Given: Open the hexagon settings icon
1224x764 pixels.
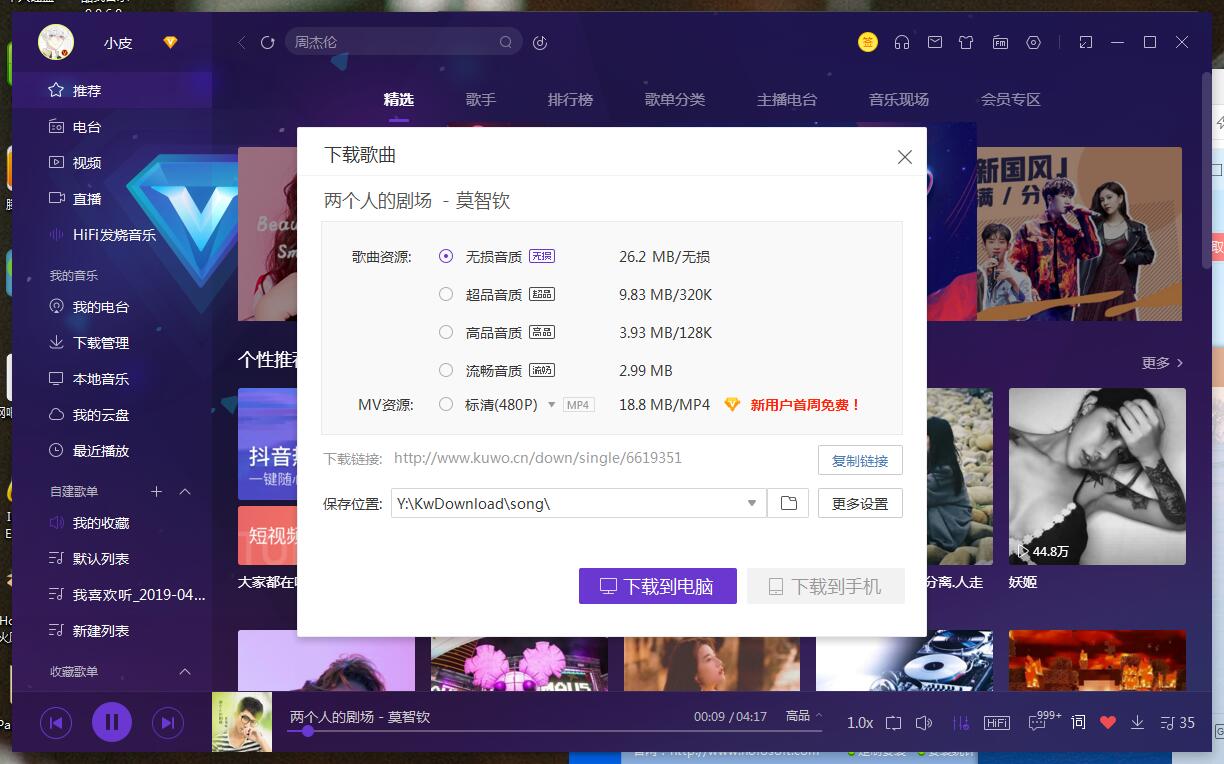Looking at the screenshot, I should point(1034,42).
